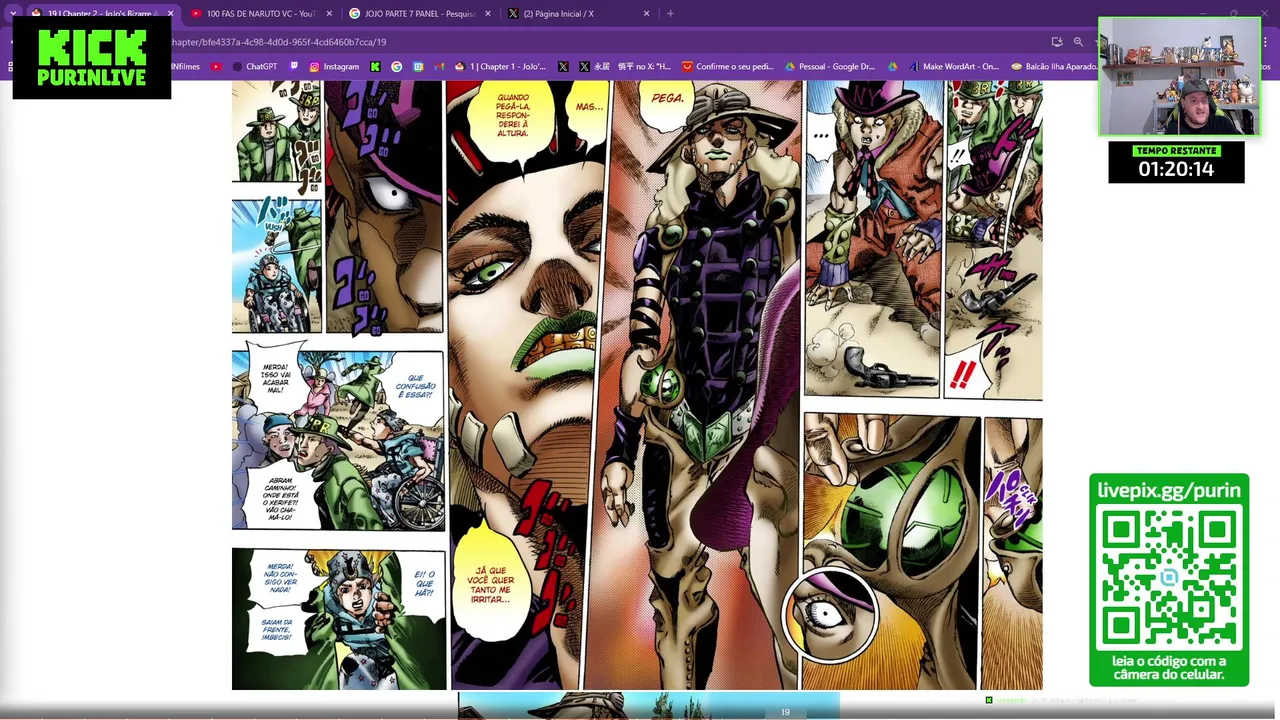The image size is (1280, 720).
Task: Open the Balcão Ilha Aparado bookmark
Action: [1054, 67]
